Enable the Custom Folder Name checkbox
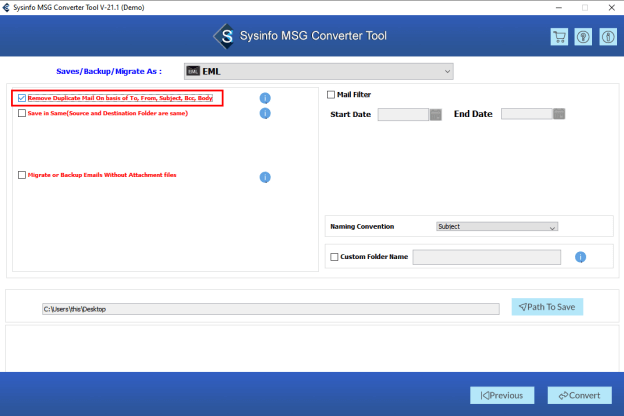The width and height of the screenshot is (624, 416). tap(334, 257)
